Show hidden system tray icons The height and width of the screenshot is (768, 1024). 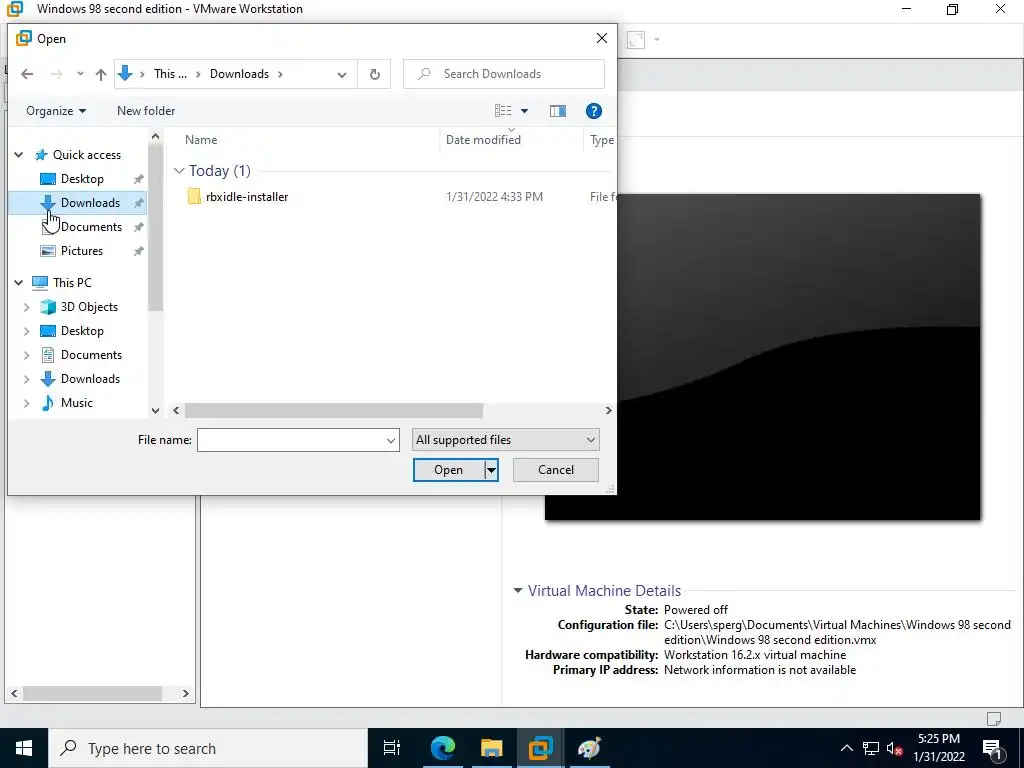point(846,748)
